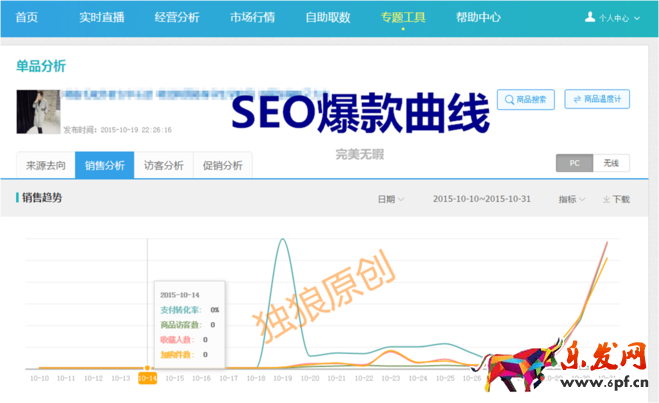Image resolution: width=659 pixels, height=403 pixels.
Task: Go to 首页 in the top navigation
Action: coord(27,18)
